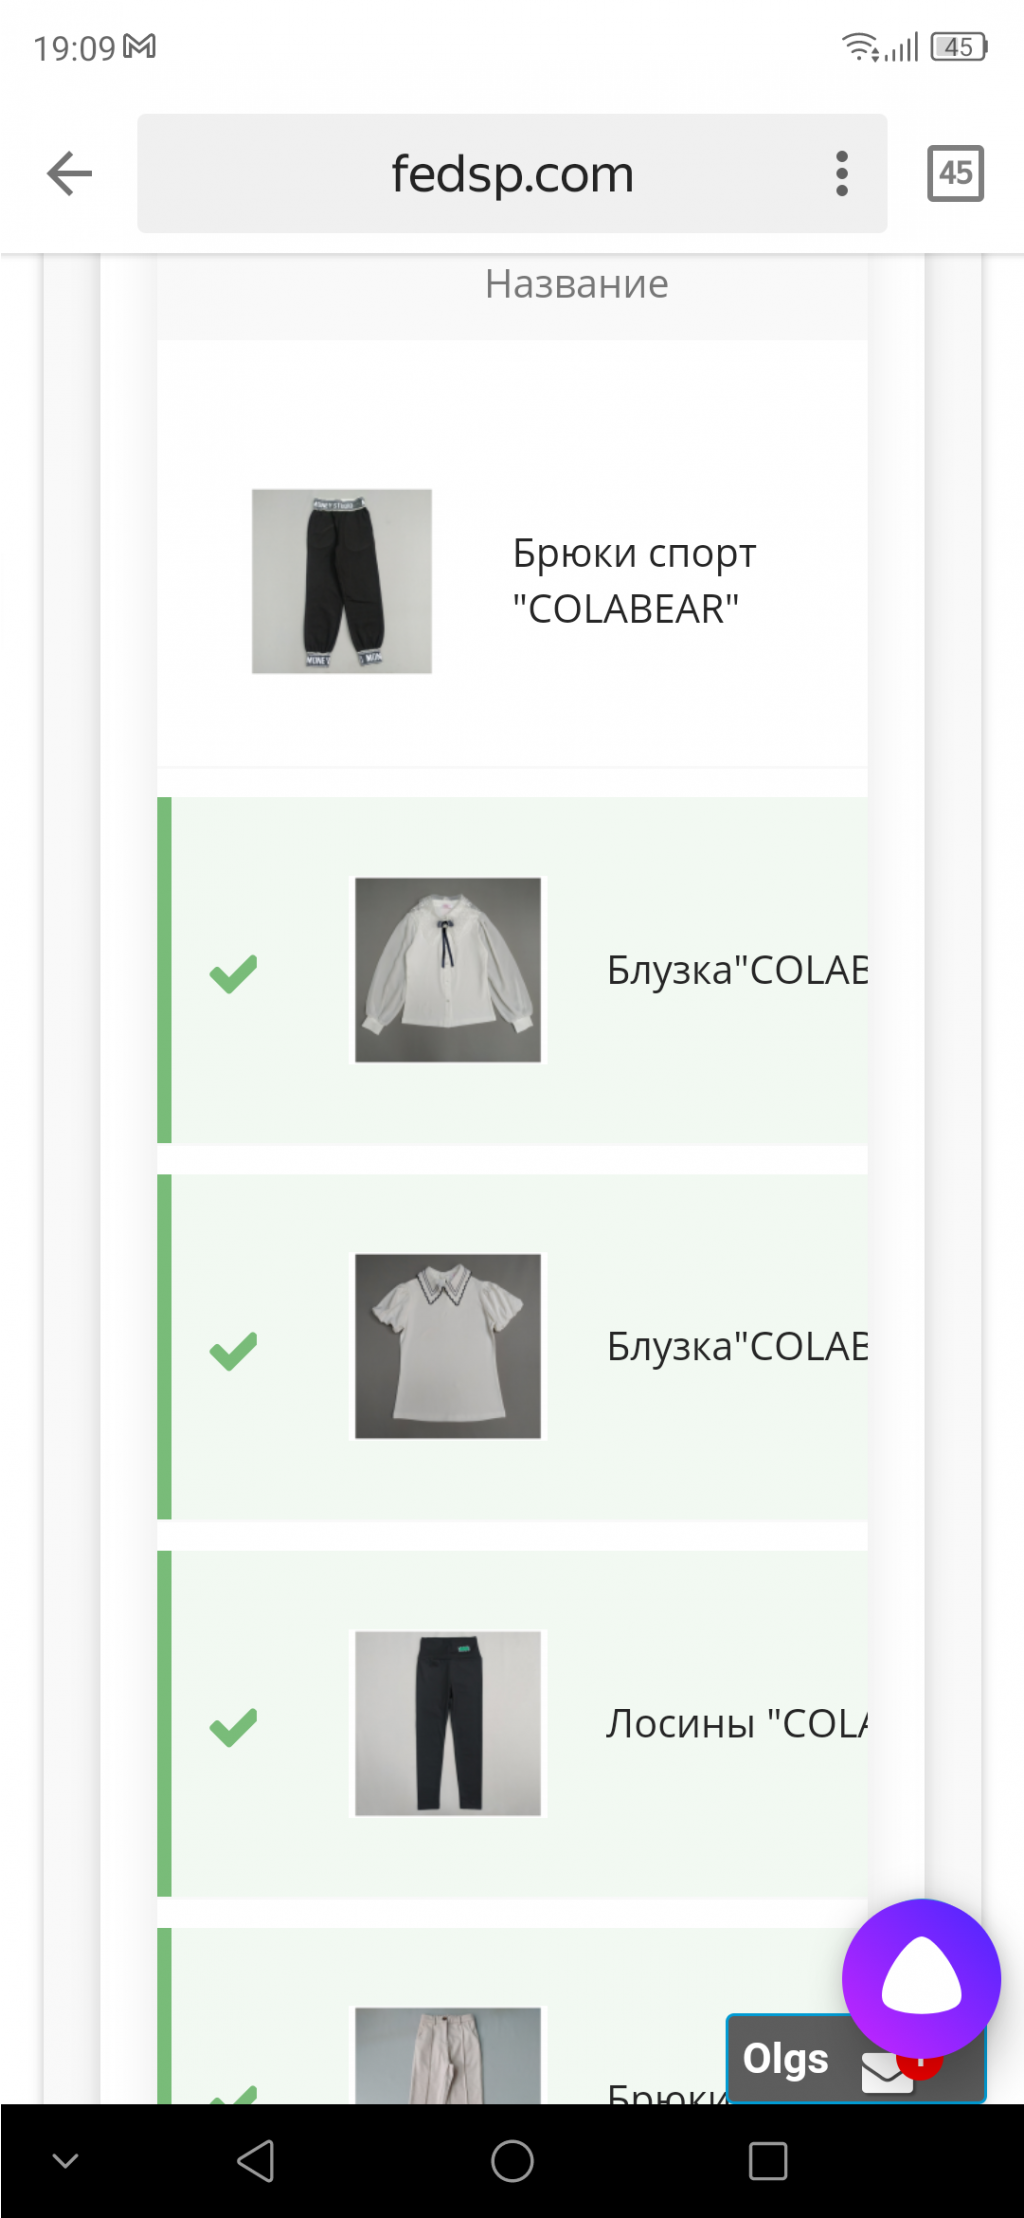
Task: Open Брюки спорт "COLABEAR" product link
Action: tap(635, 580)
